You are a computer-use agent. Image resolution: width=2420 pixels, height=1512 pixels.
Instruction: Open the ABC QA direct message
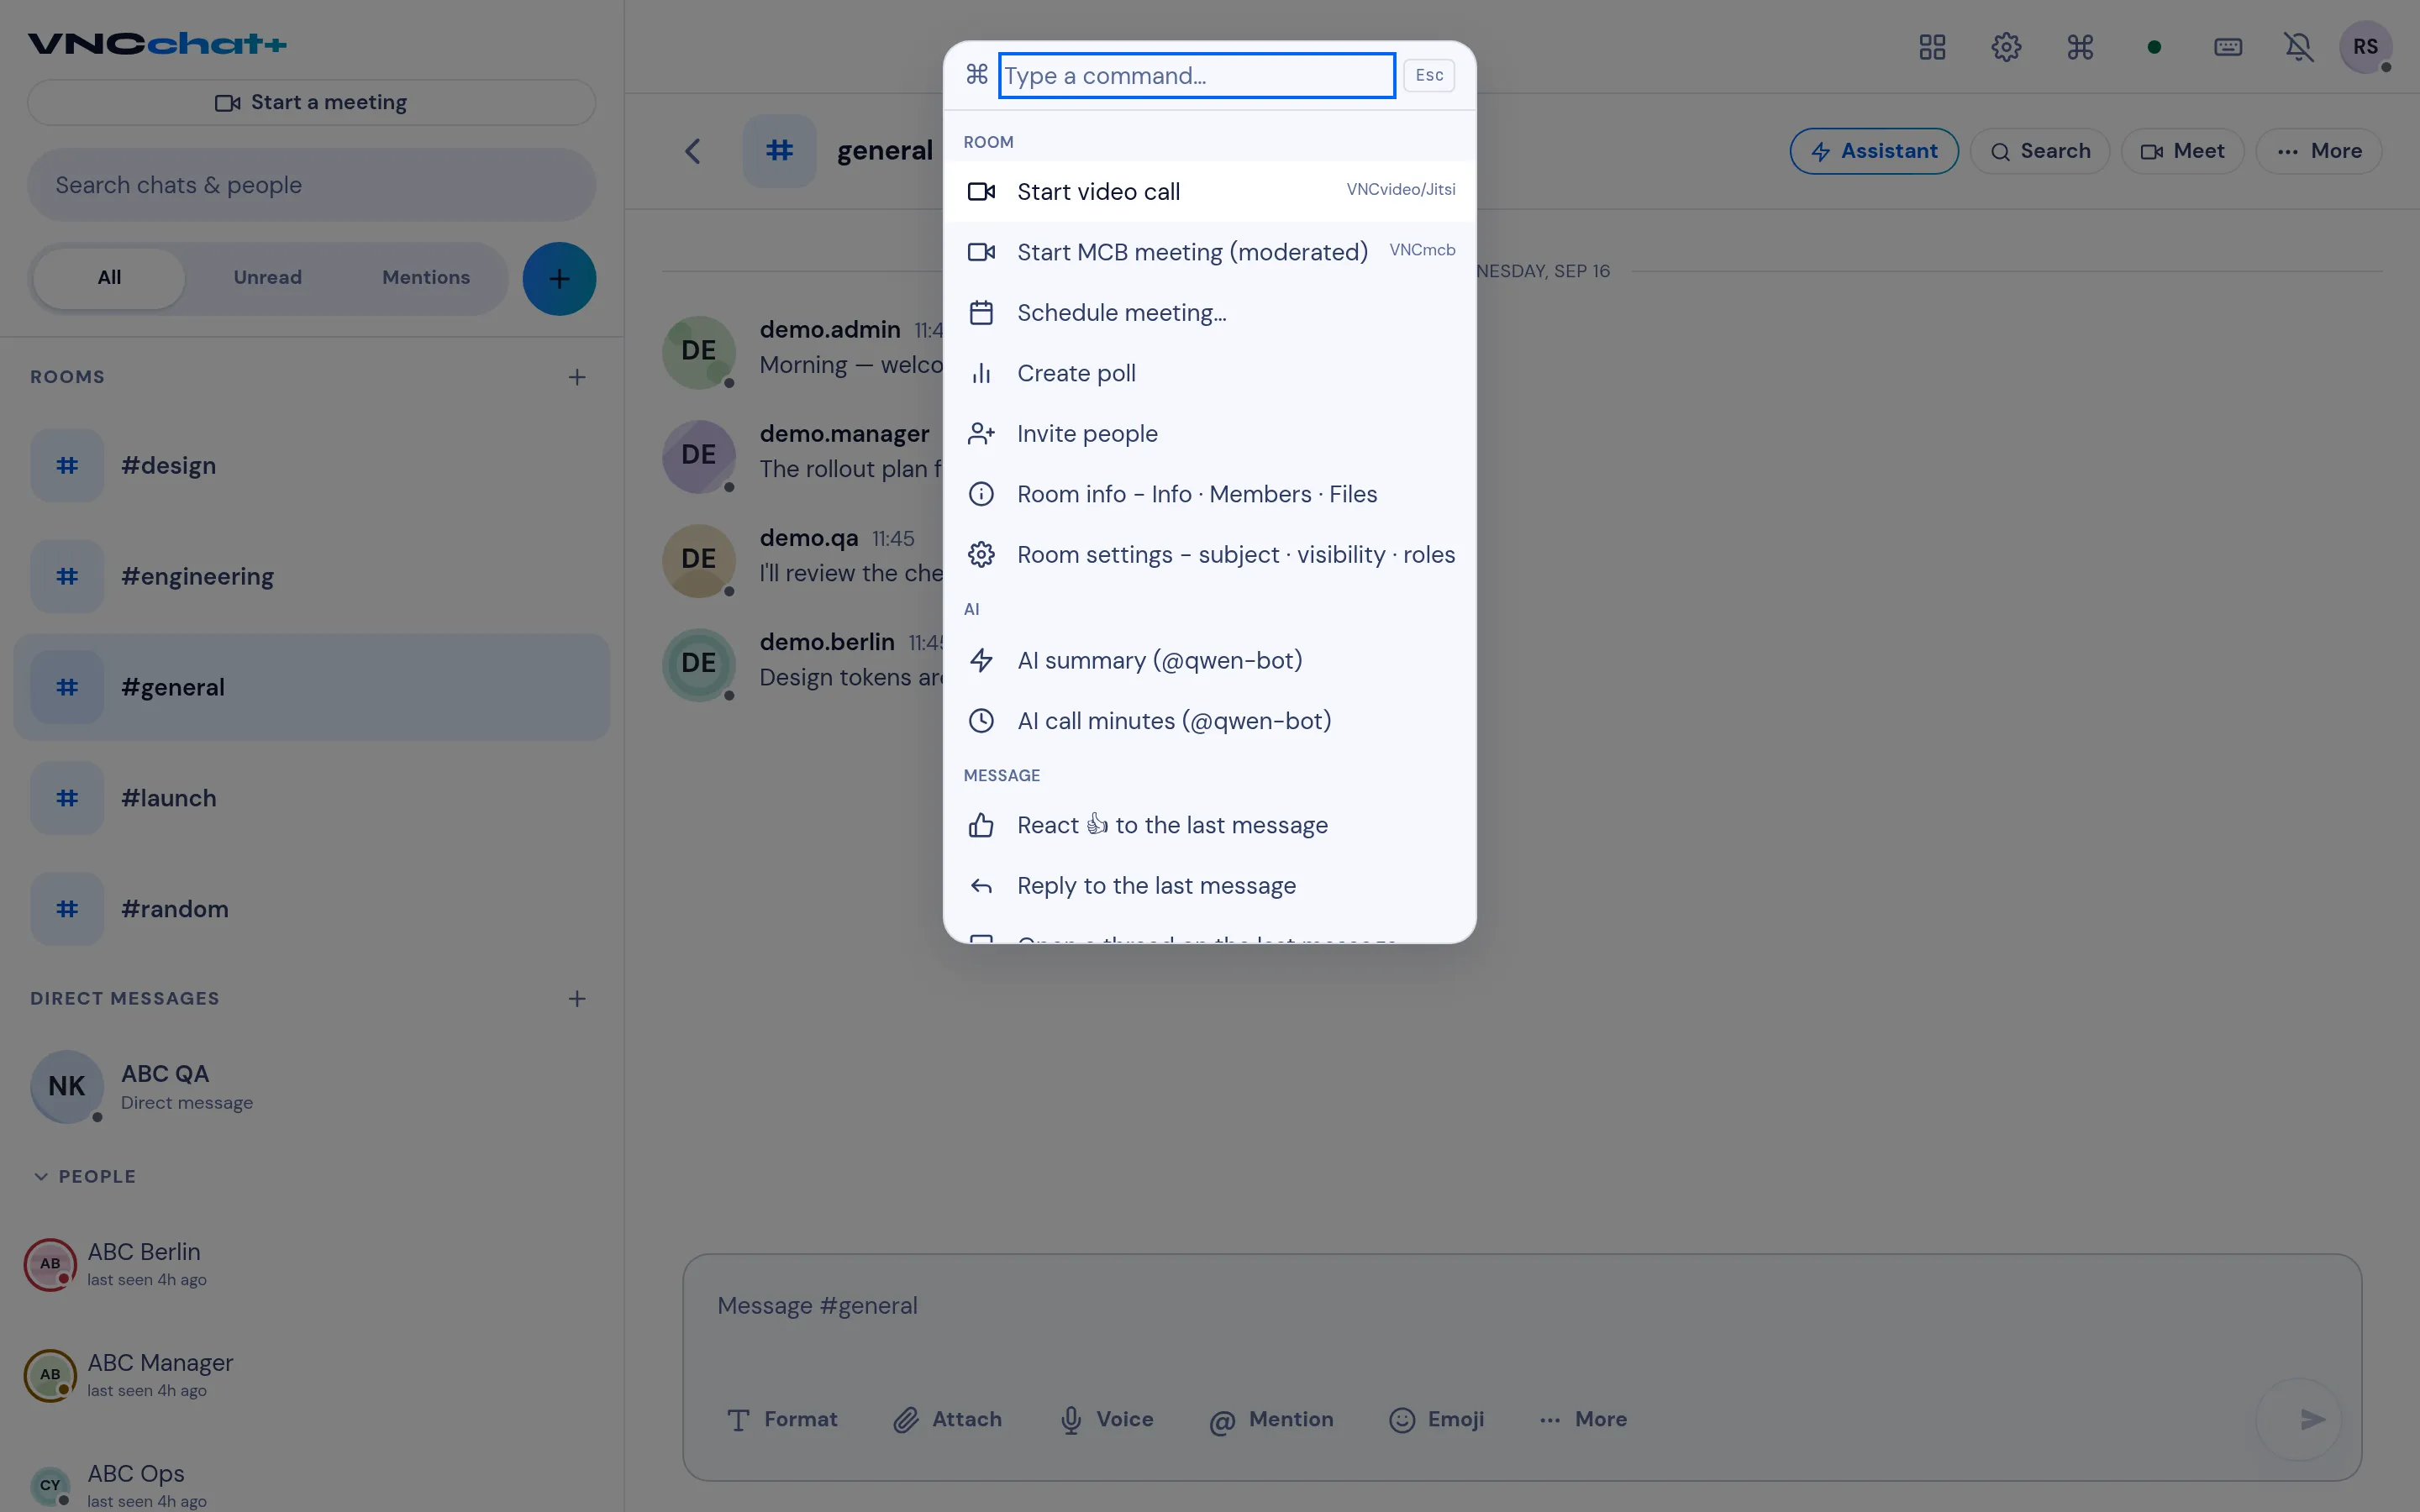click(311, 1086)
